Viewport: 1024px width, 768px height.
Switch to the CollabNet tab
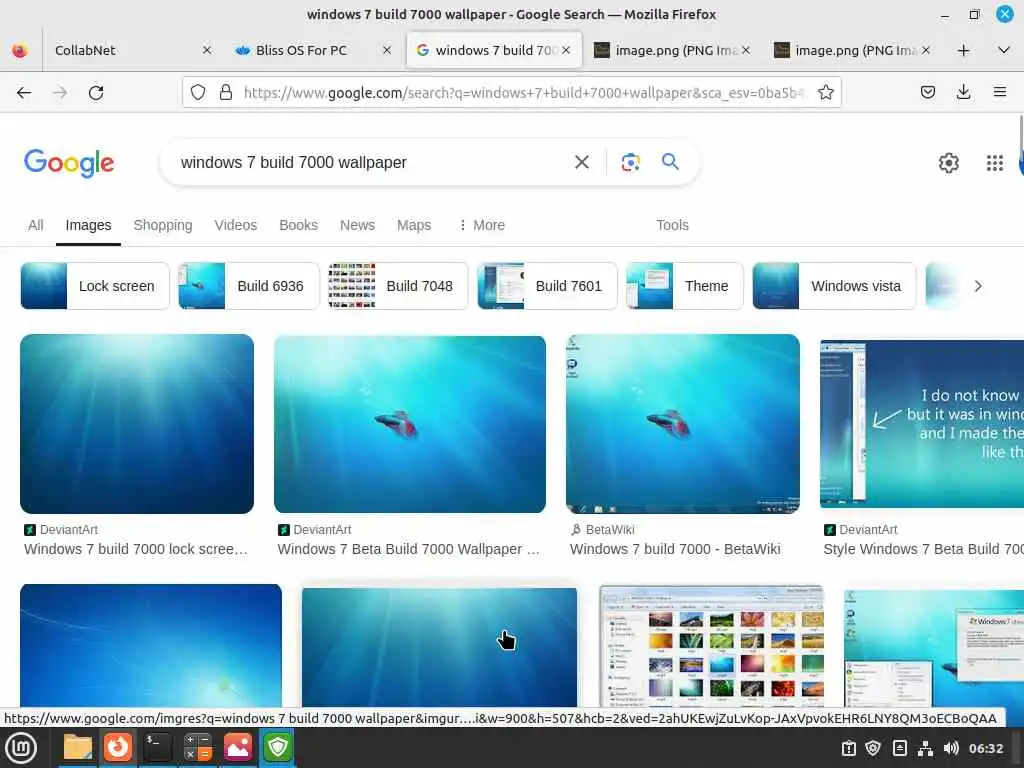(122, 50)
